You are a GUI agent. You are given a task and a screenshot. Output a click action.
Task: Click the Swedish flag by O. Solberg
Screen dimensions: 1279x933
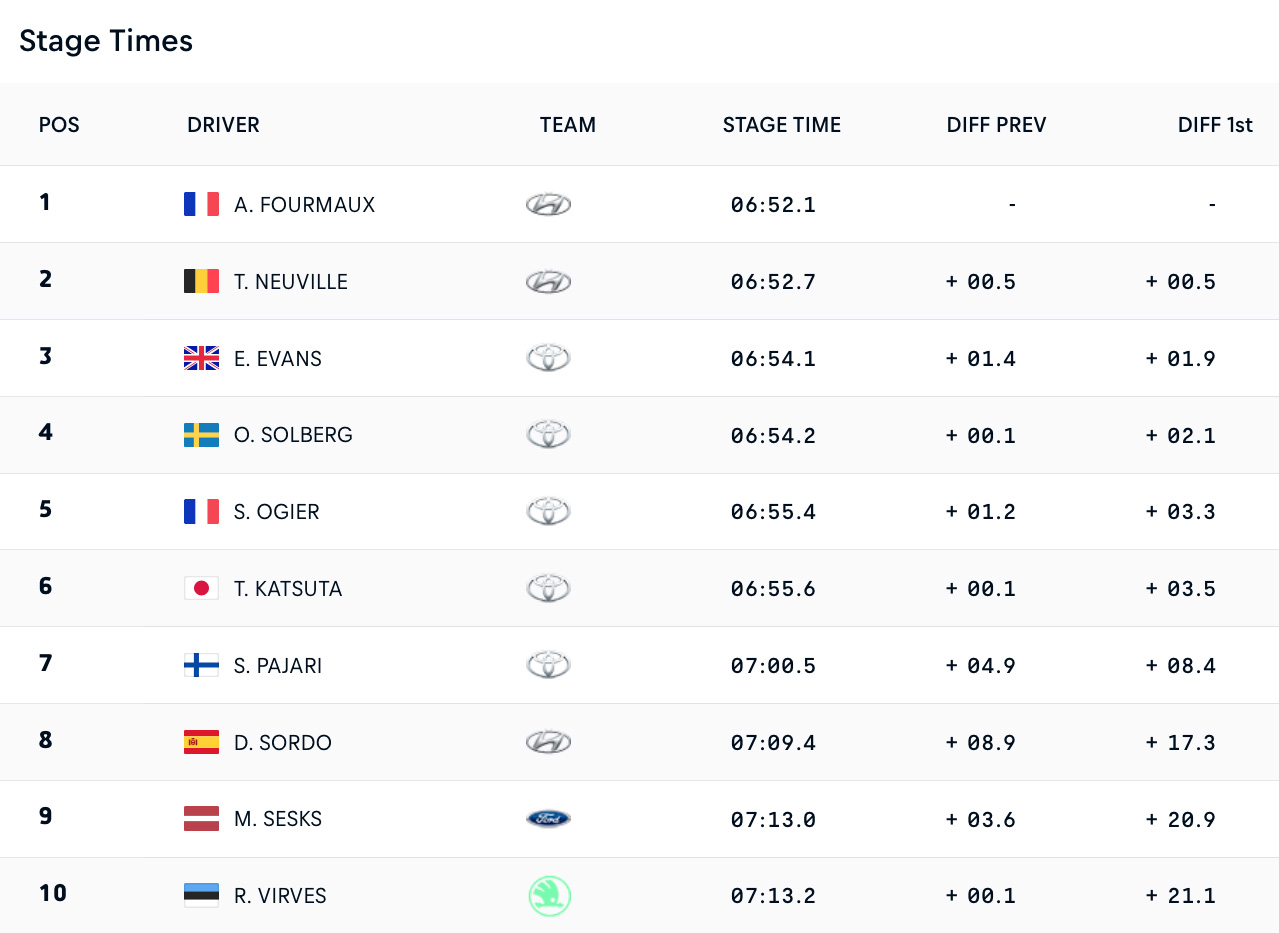[201, 435]
